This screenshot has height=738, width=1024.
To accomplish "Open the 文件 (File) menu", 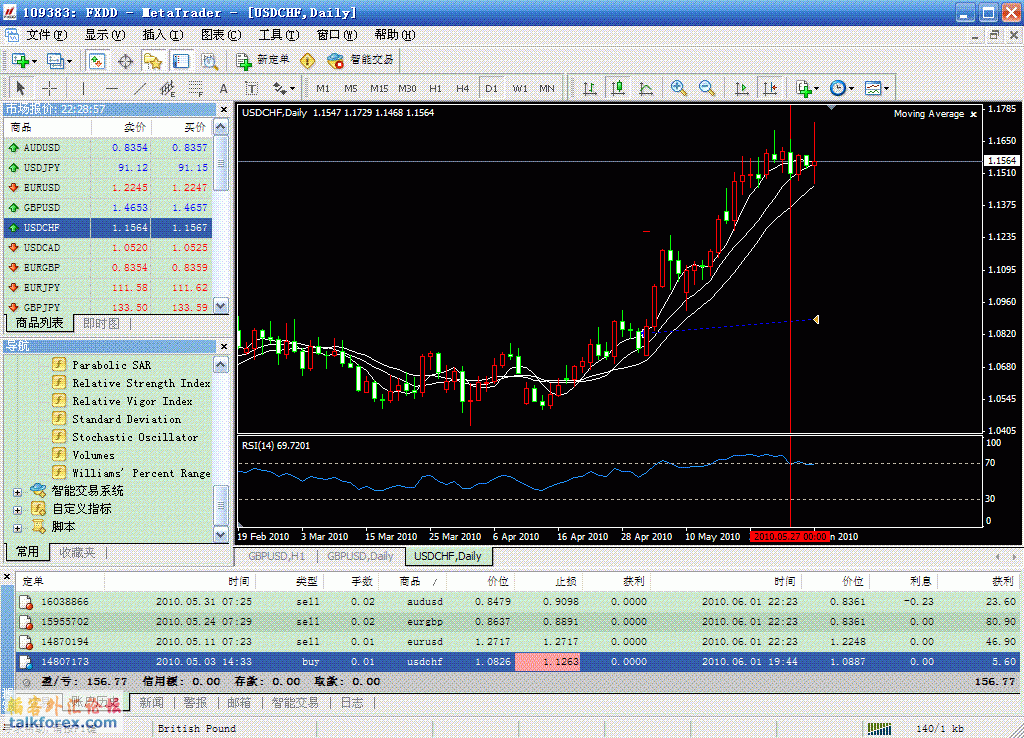I will [46, 35].
